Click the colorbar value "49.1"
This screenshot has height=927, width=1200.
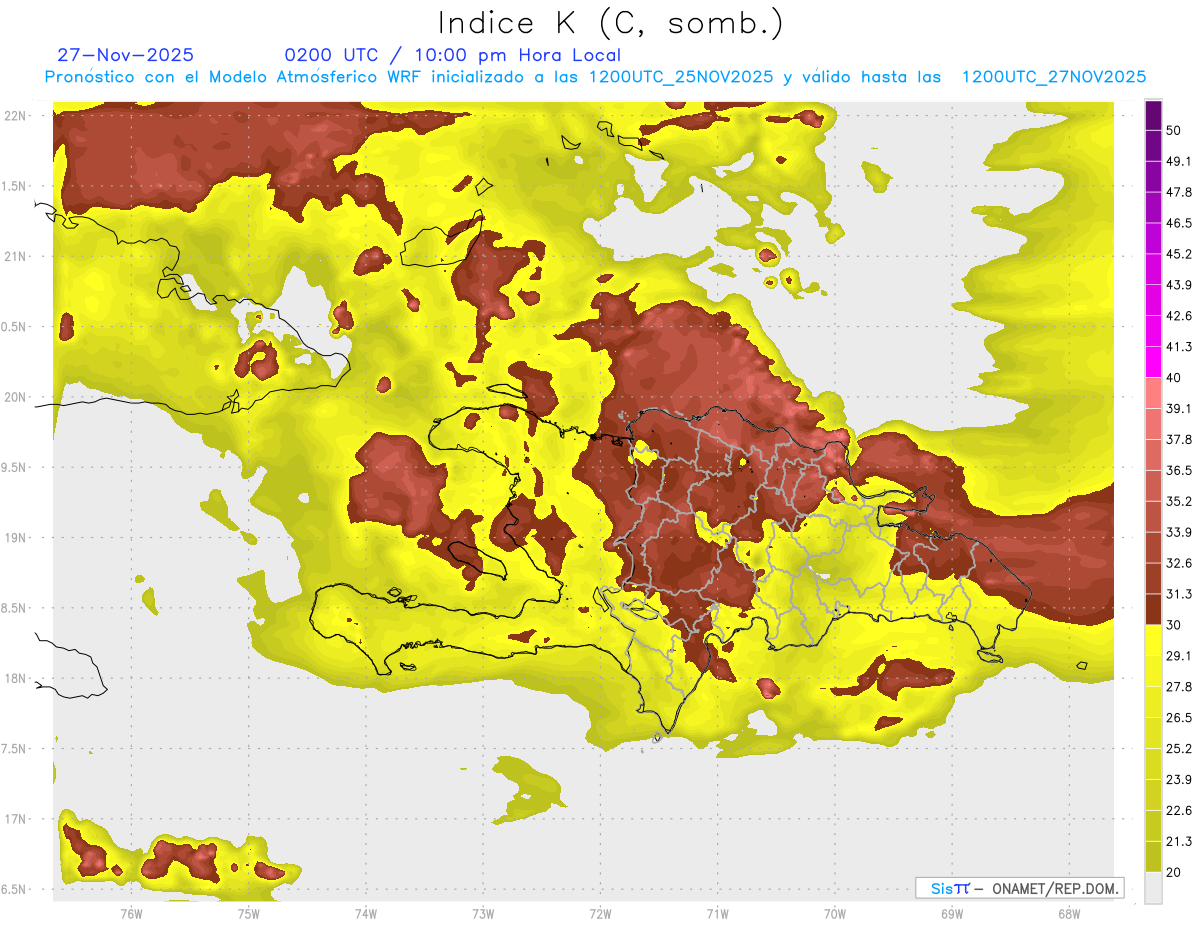(1179, 161)
